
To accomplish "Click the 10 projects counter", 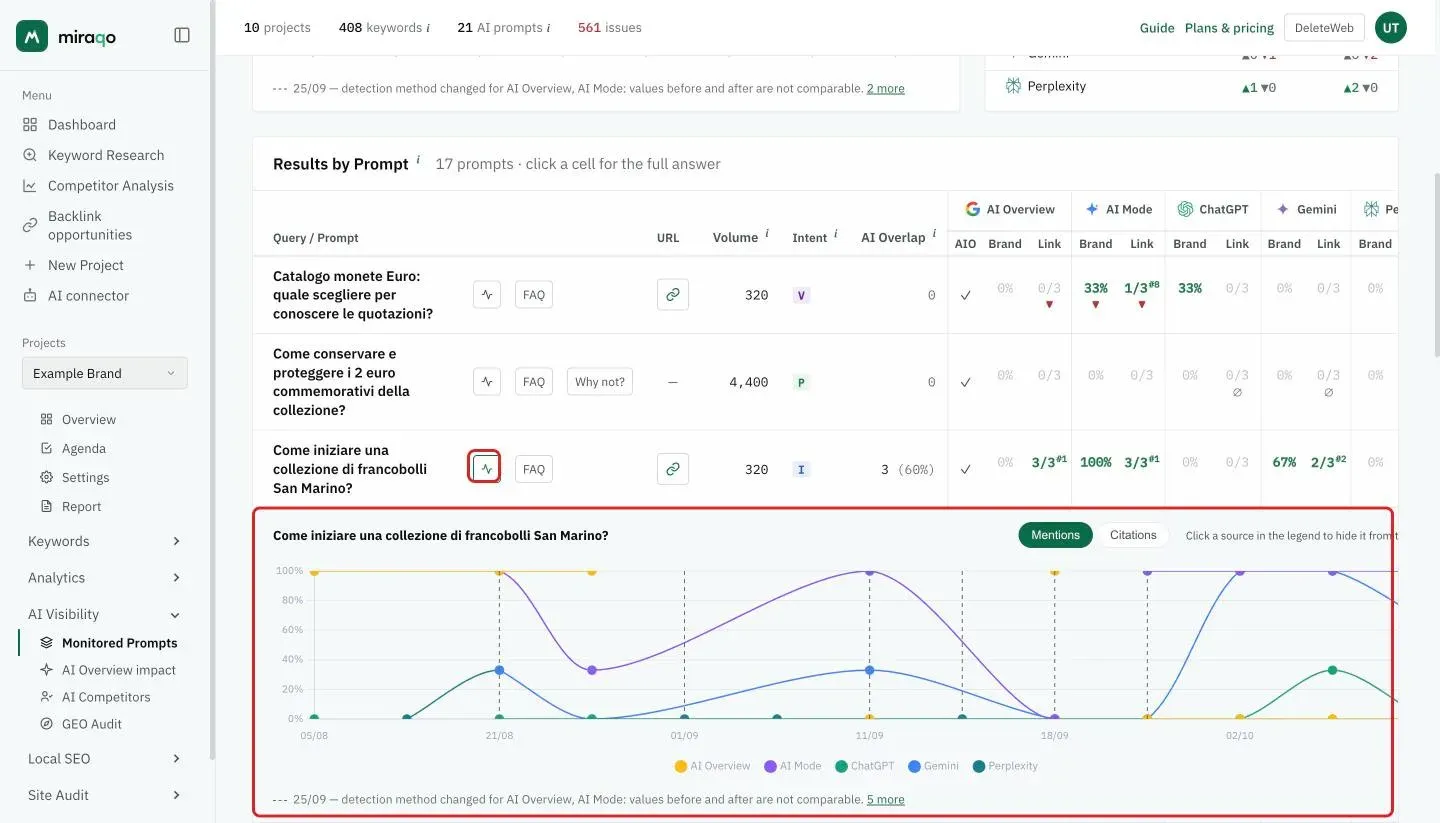I will pos(277,27).
